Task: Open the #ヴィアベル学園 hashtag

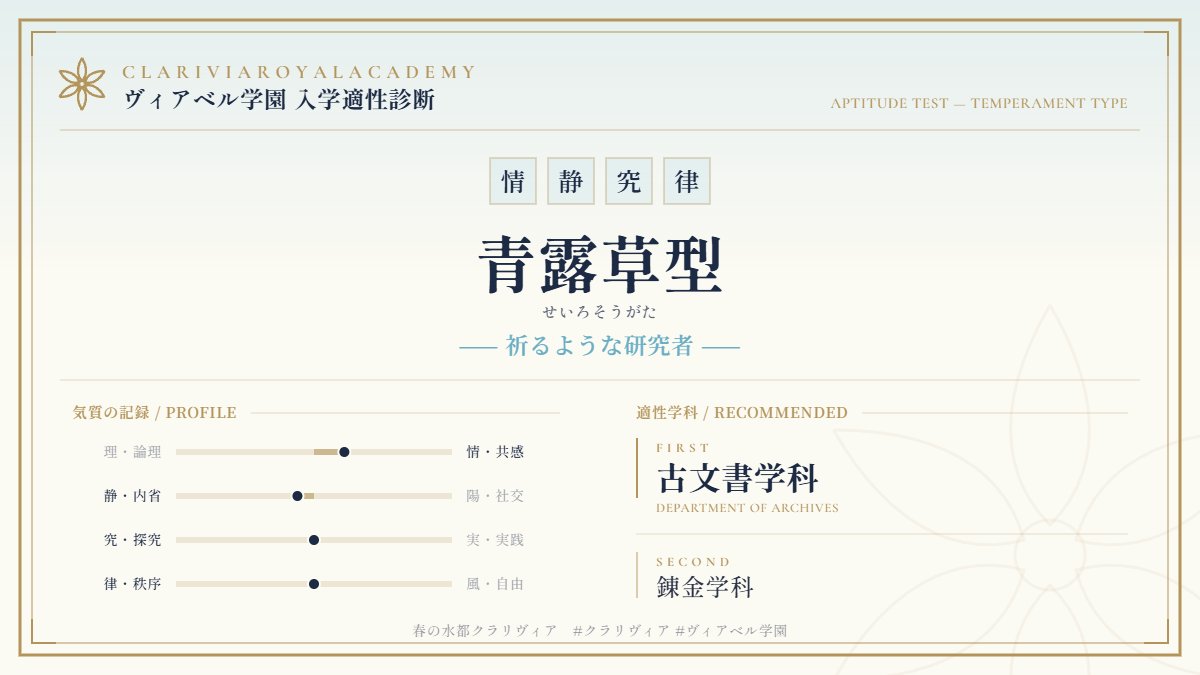Action: (x=731, y=631)
